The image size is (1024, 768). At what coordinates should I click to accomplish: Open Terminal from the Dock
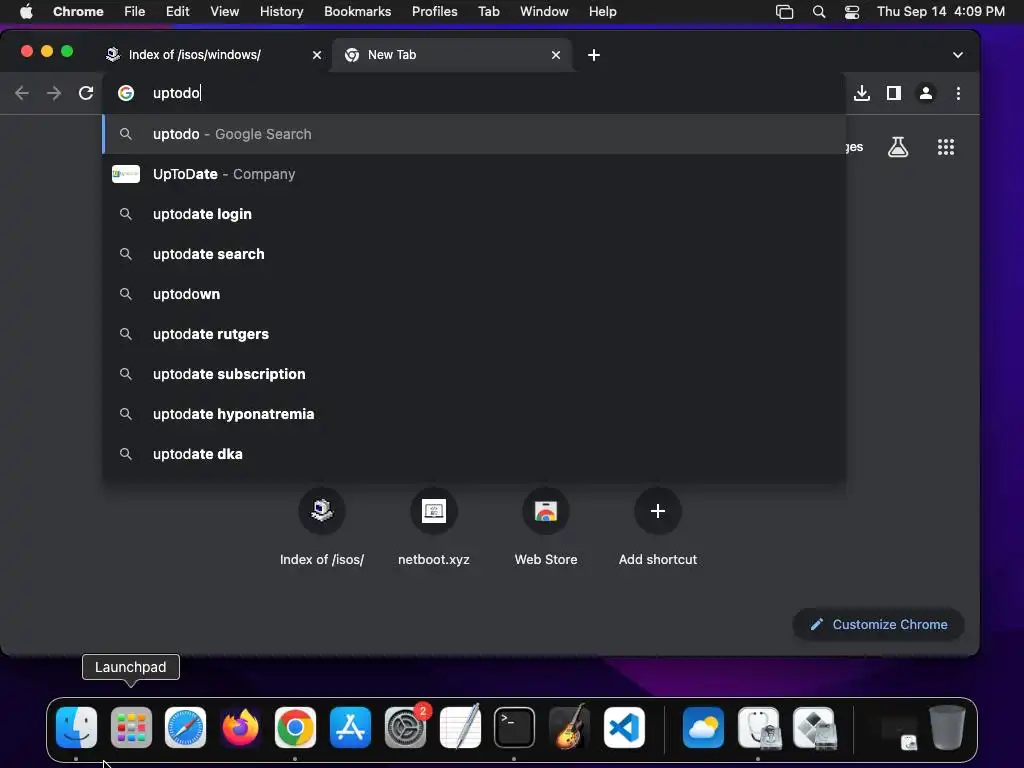point(515,728)
